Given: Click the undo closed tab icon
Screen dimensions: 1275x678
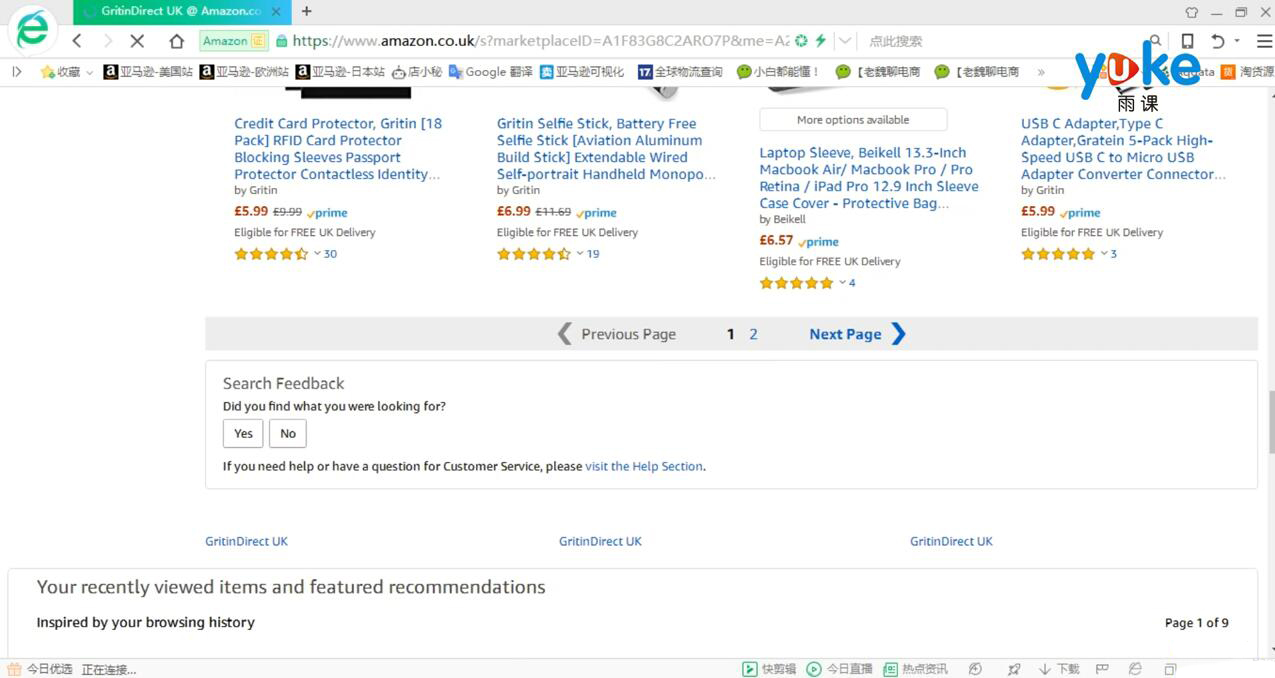Looking at the screenshot, I should tap(1218, 41).
